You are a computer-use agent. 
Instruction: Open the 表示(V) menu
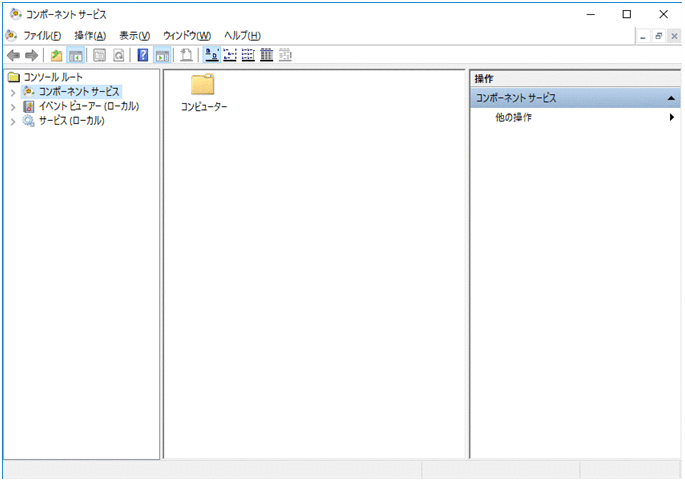click(134, 35)
